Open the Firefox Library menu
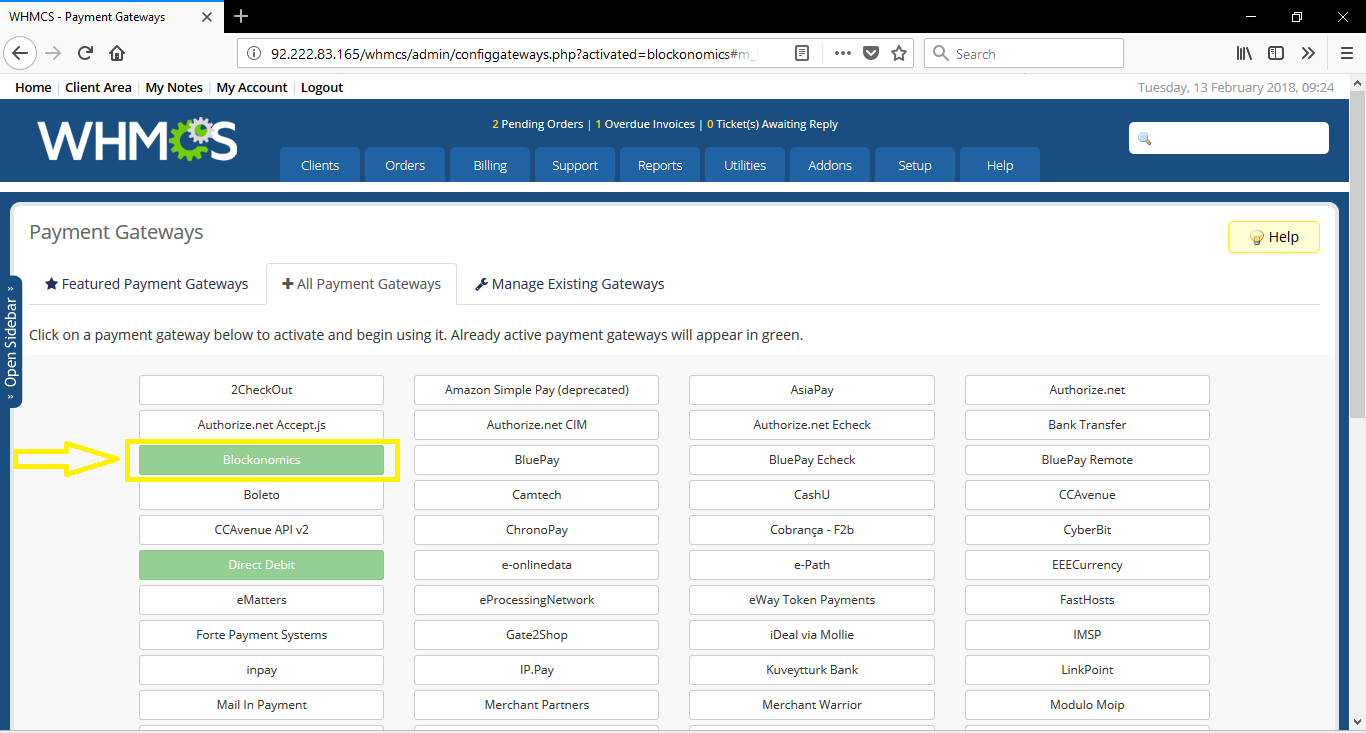Screen dimensions: 1366x733 [x=1244, y=53]
